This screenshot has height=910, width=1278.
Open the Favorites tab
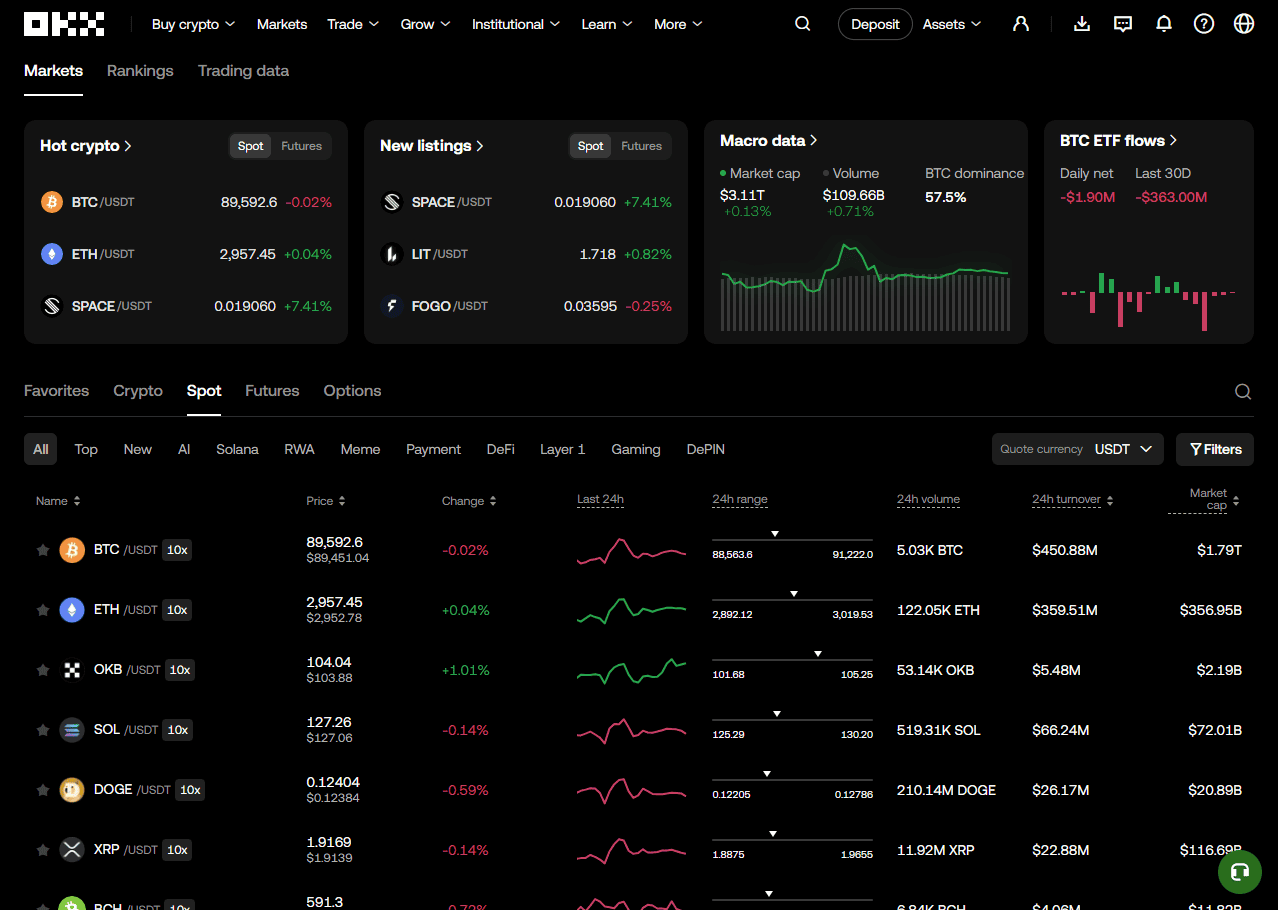coord(56,391)
